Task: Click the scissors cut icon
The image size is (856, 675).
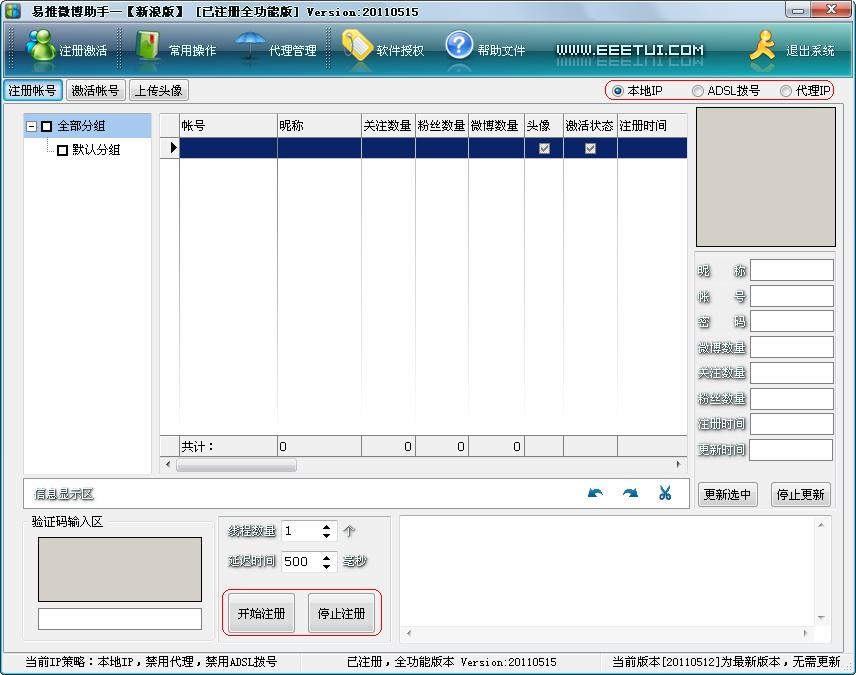Action: click(664, 493)
